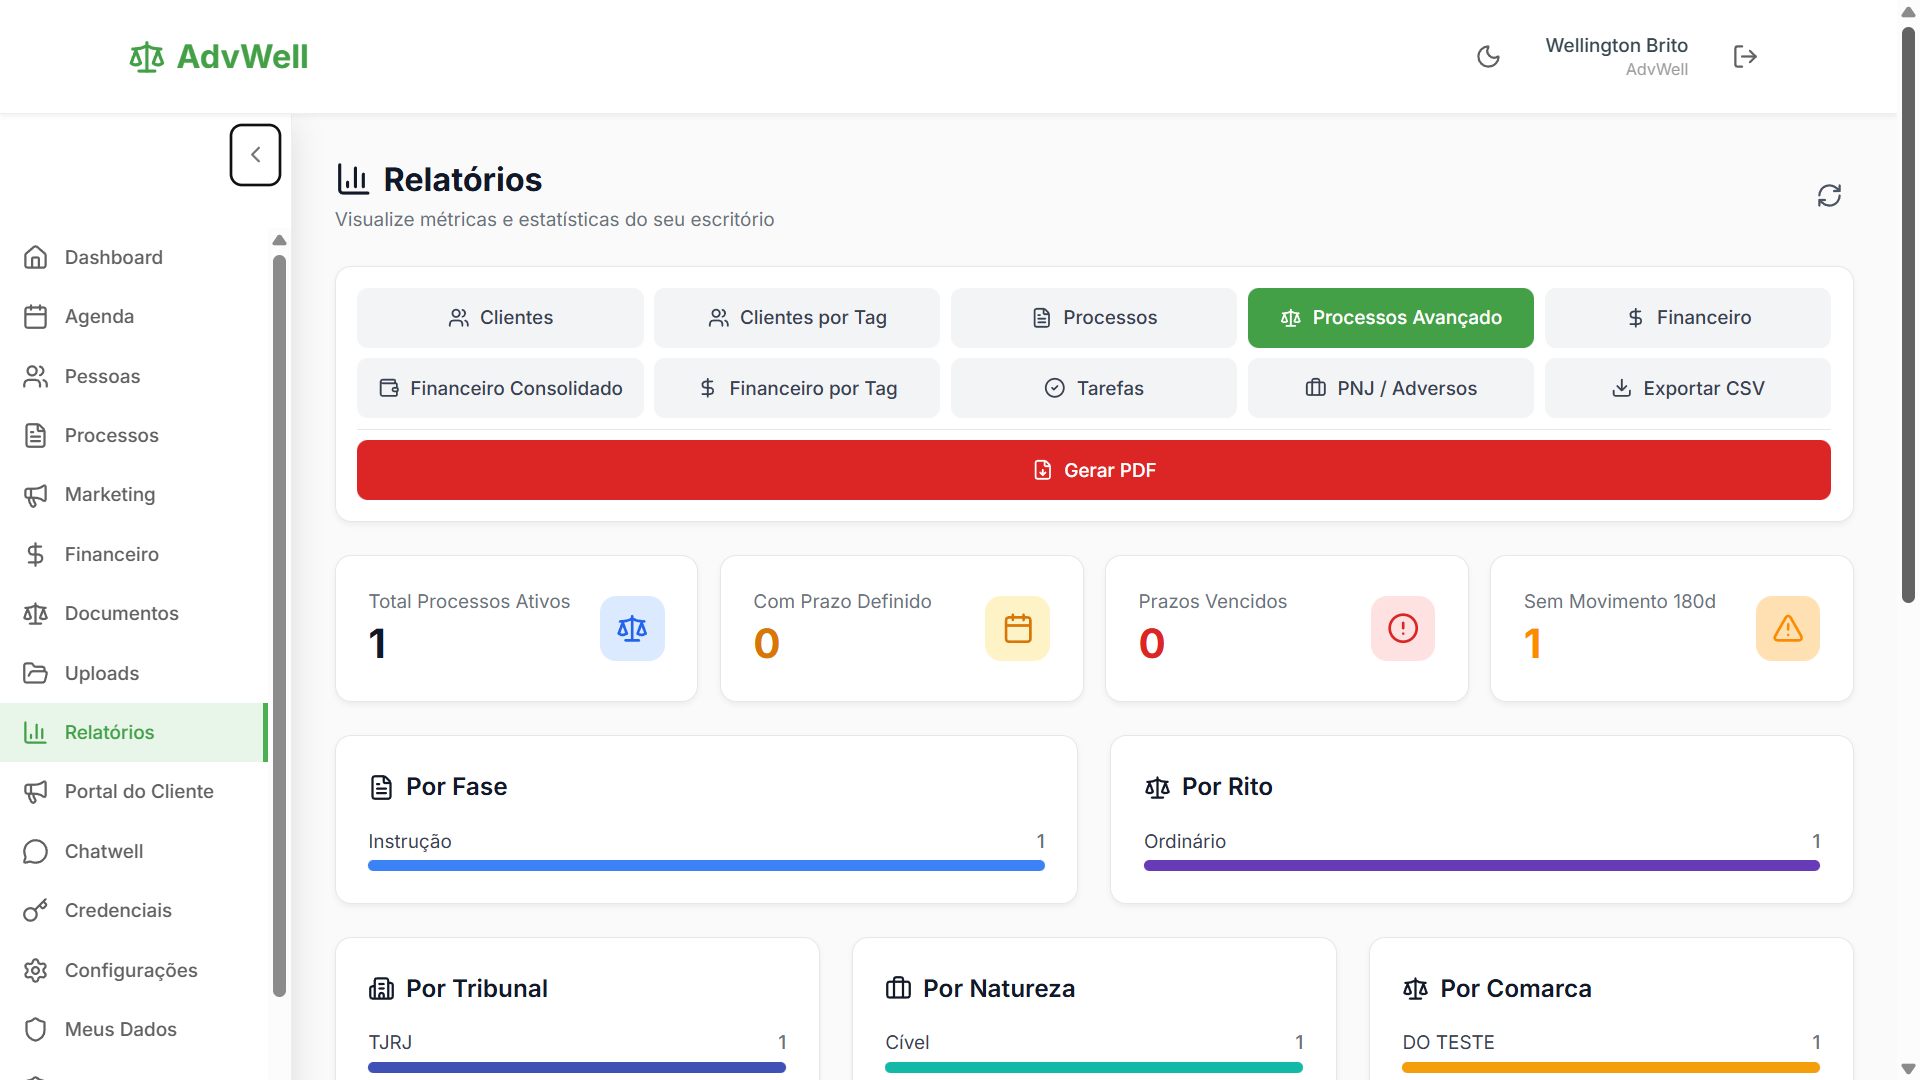This screenshot has width=1920, height=1080.
Task: Click the Exportar CSV button
Action: (x=1687, y=388)
